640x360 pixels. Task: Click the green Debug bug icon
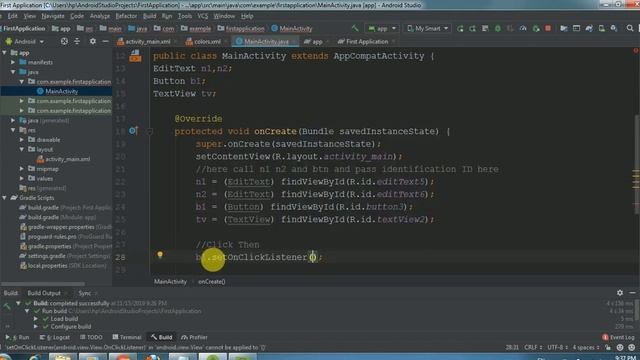point(498,29)
